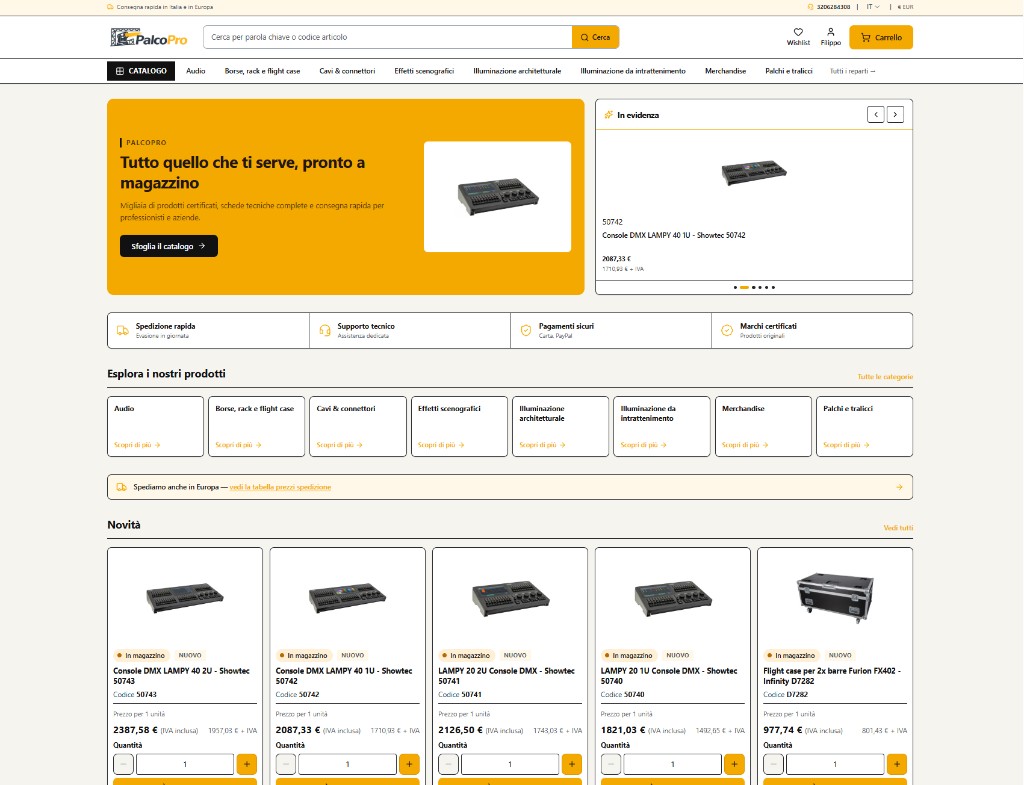The width and height of the screenshot is (1024, 785).
Task: Open the Wishlist heart icon
Action: click(x=798, y=37)
